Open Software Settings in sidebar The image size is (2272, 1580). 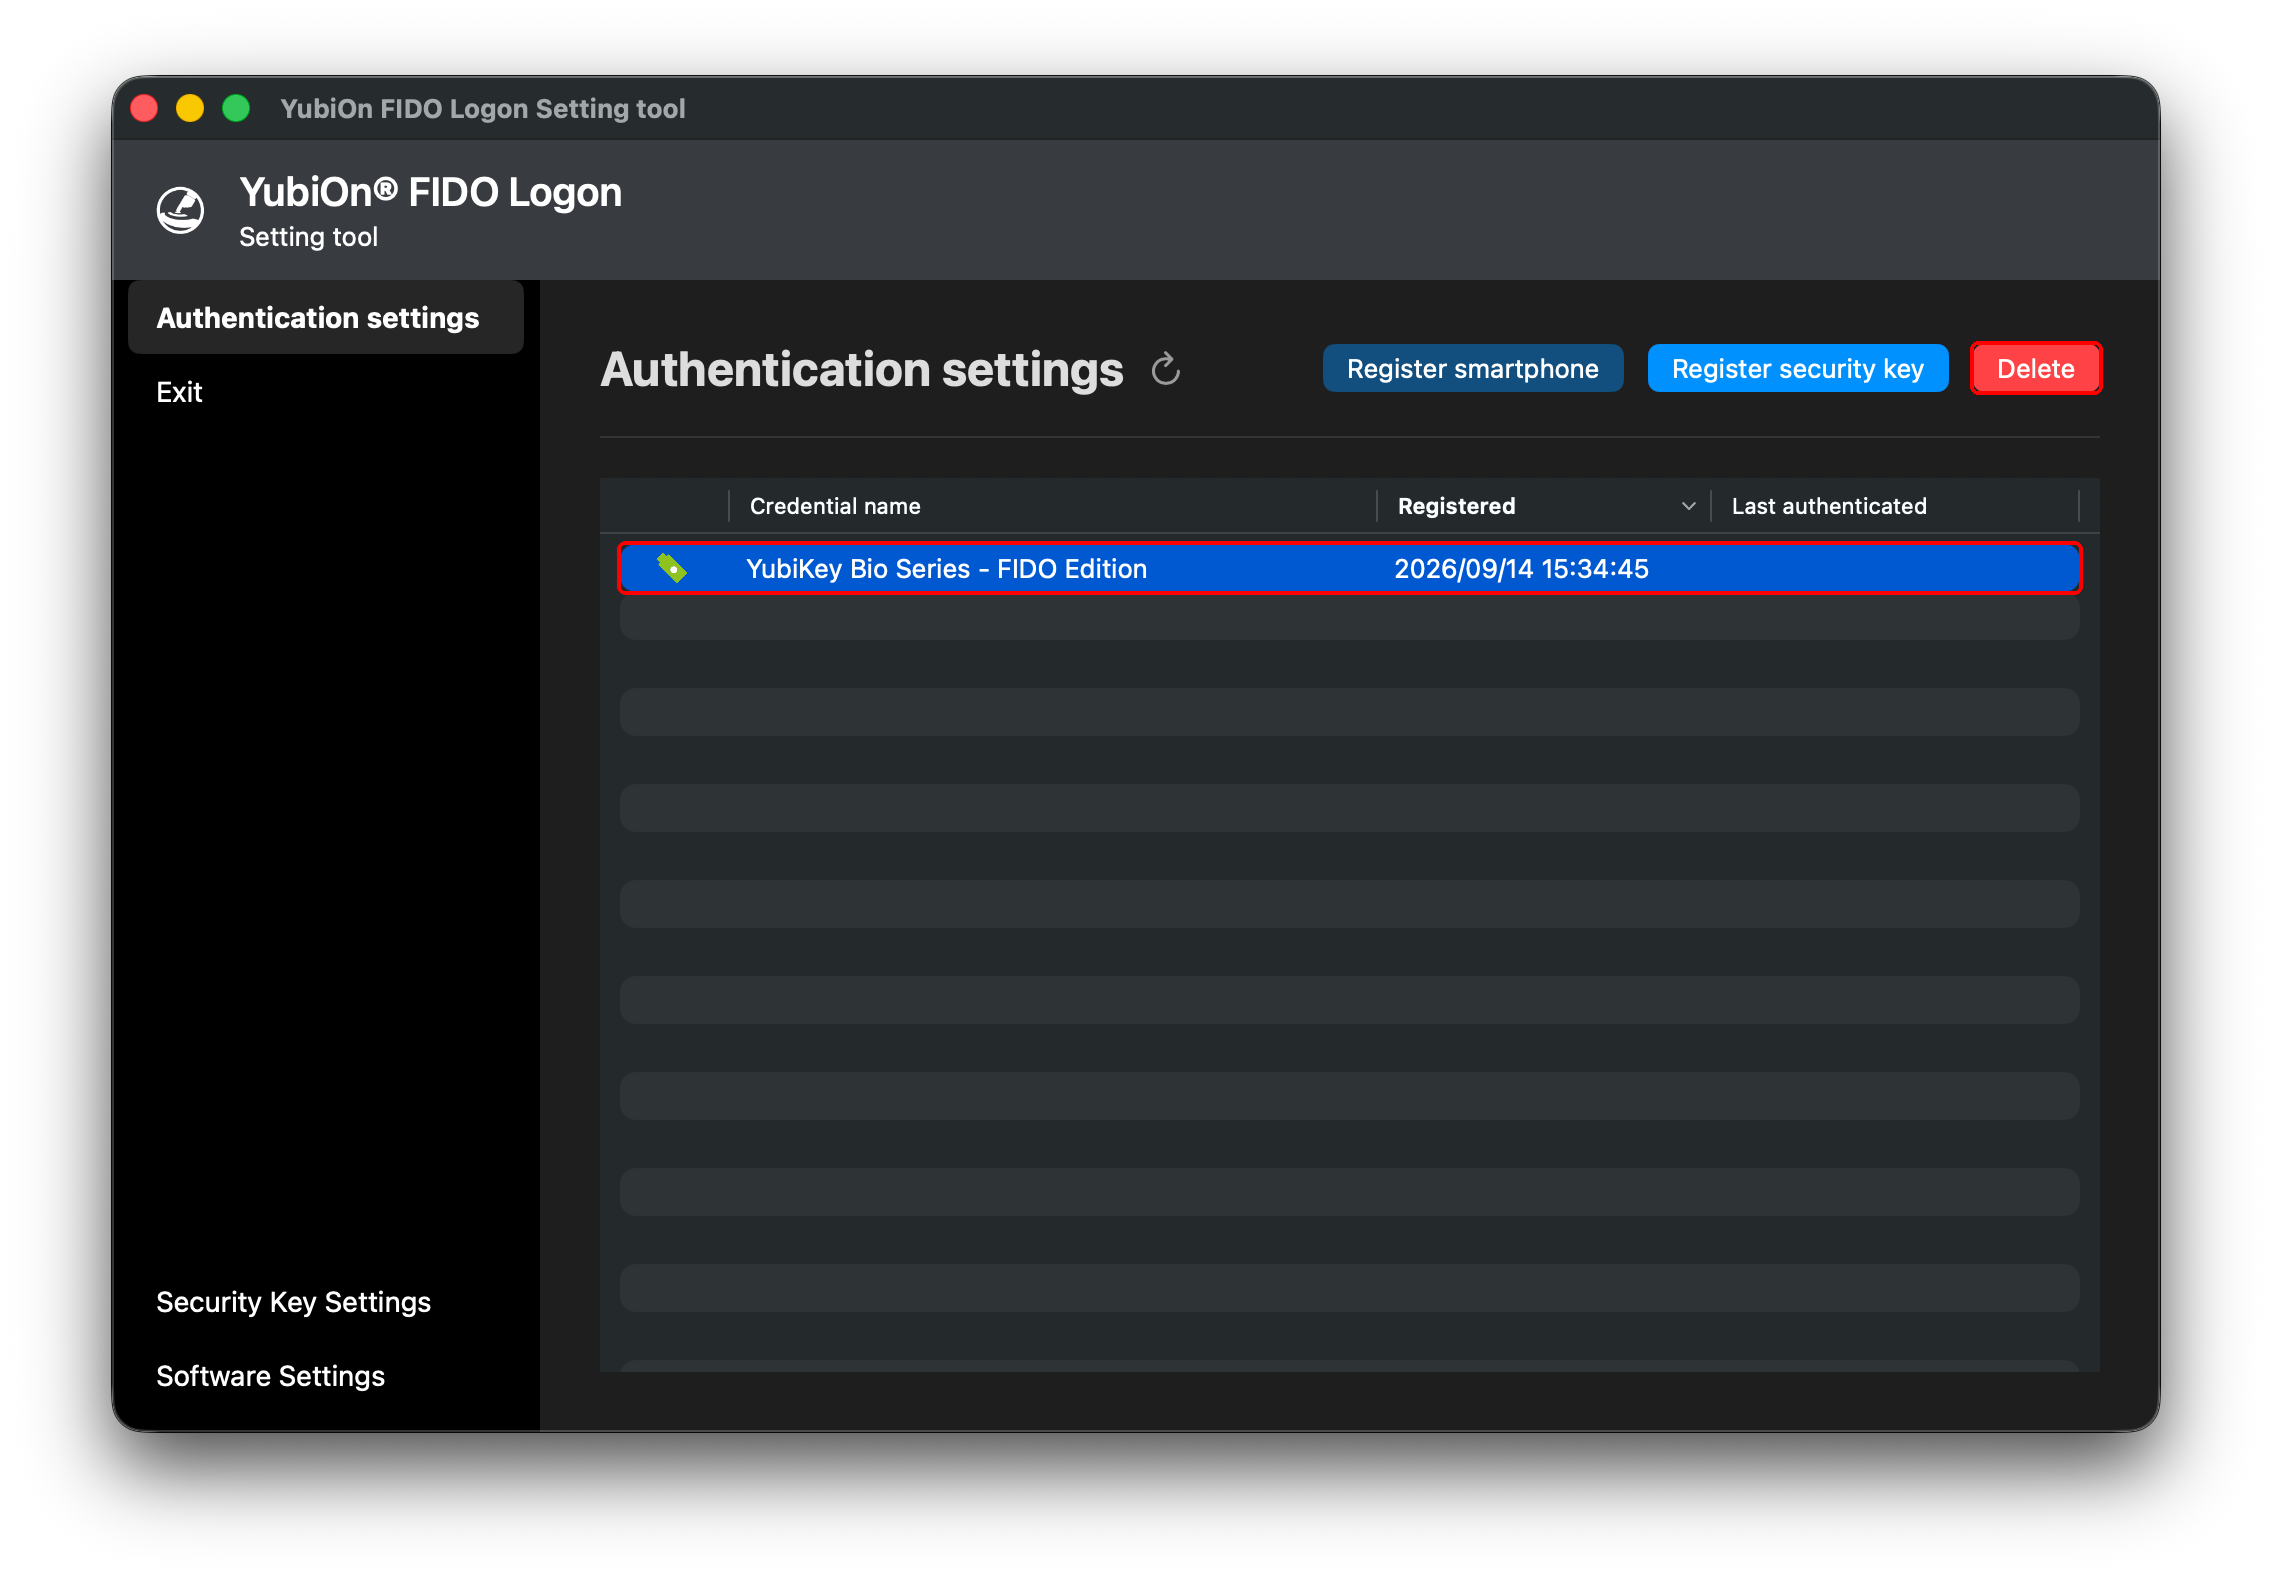point(270,1376)
